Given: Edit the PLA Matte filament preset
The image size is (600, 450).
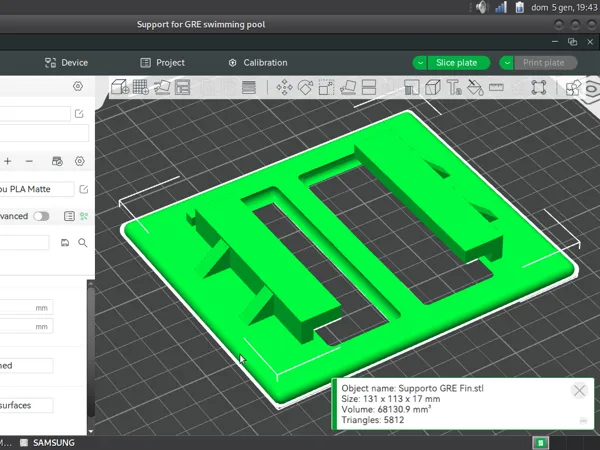Looking at the screenshot, I should tap(83, 189).
